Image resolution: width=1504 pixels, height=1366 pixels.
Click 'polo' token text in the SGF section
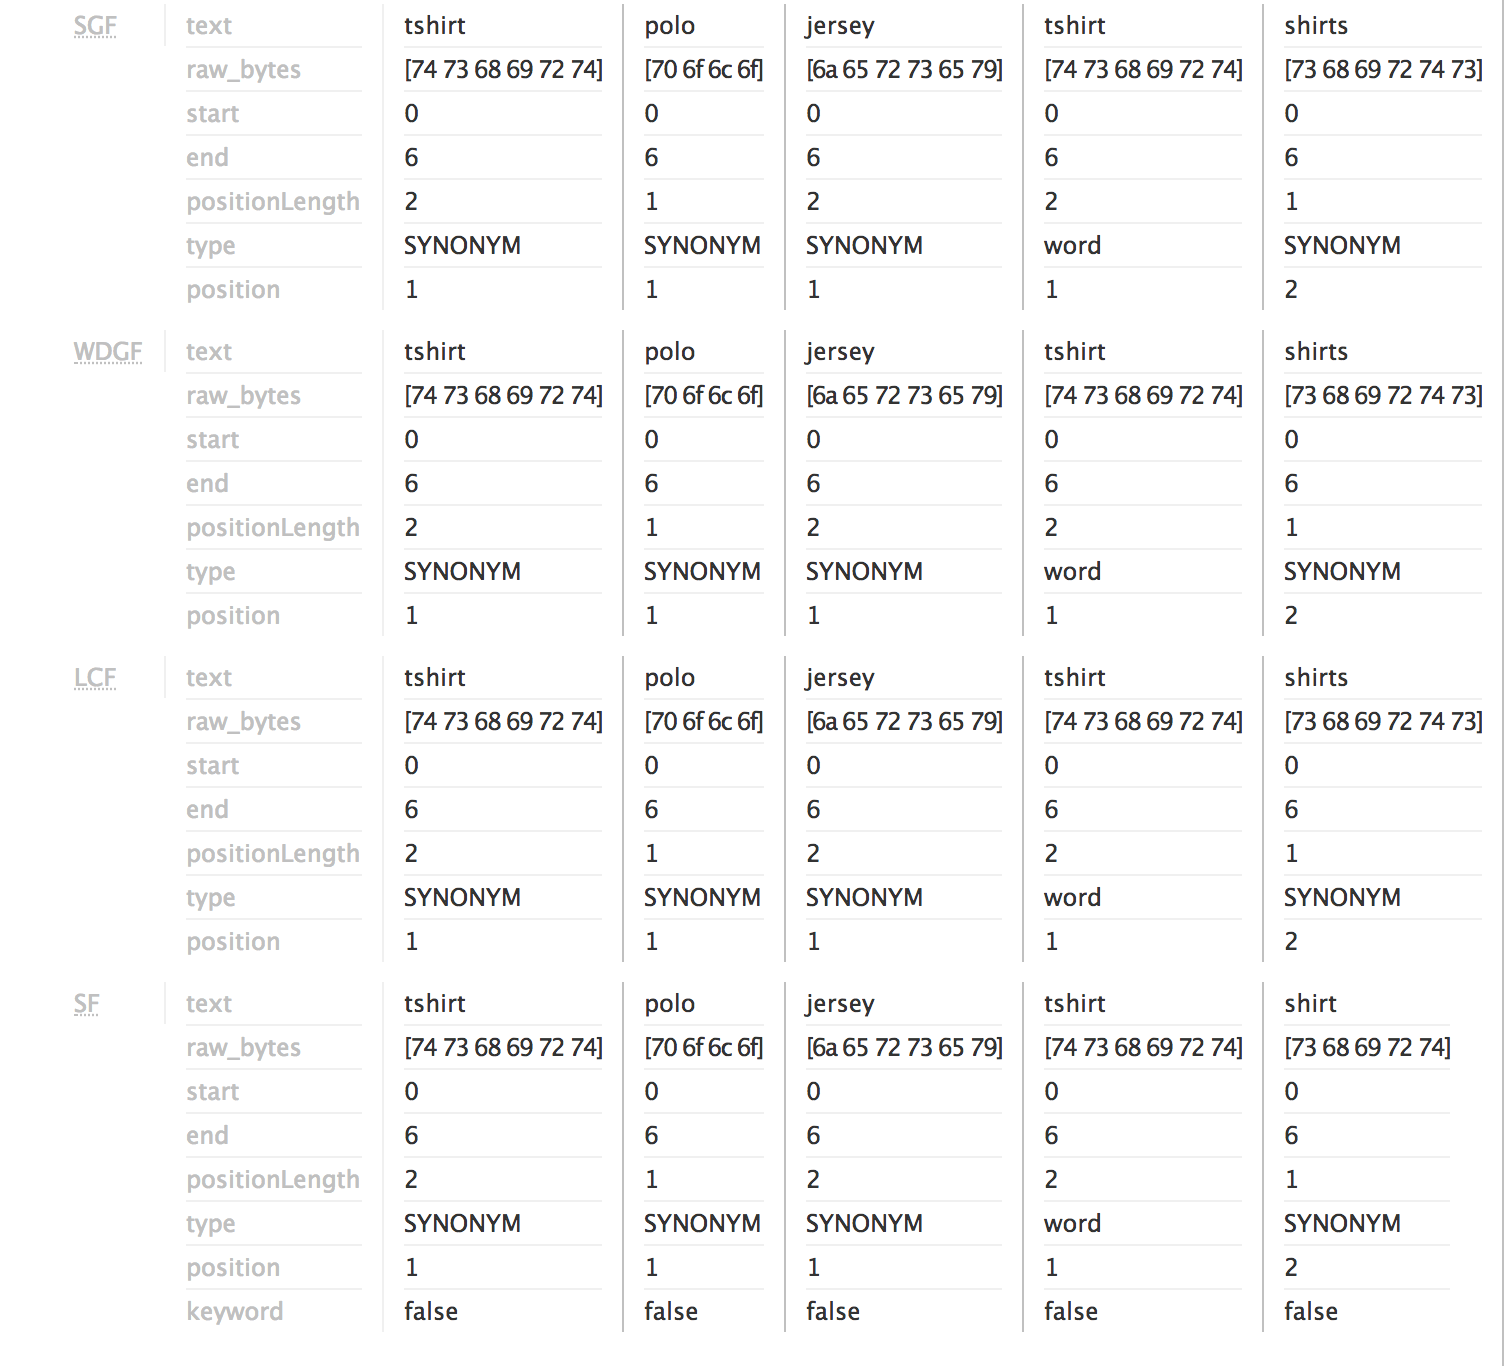tap(670, 26)
